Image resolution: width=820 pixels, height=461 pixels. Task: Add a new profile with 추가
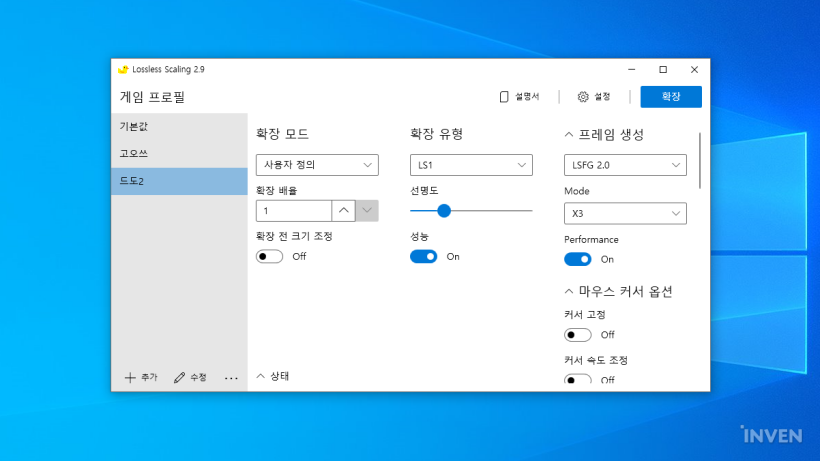[x=141, y=377]
